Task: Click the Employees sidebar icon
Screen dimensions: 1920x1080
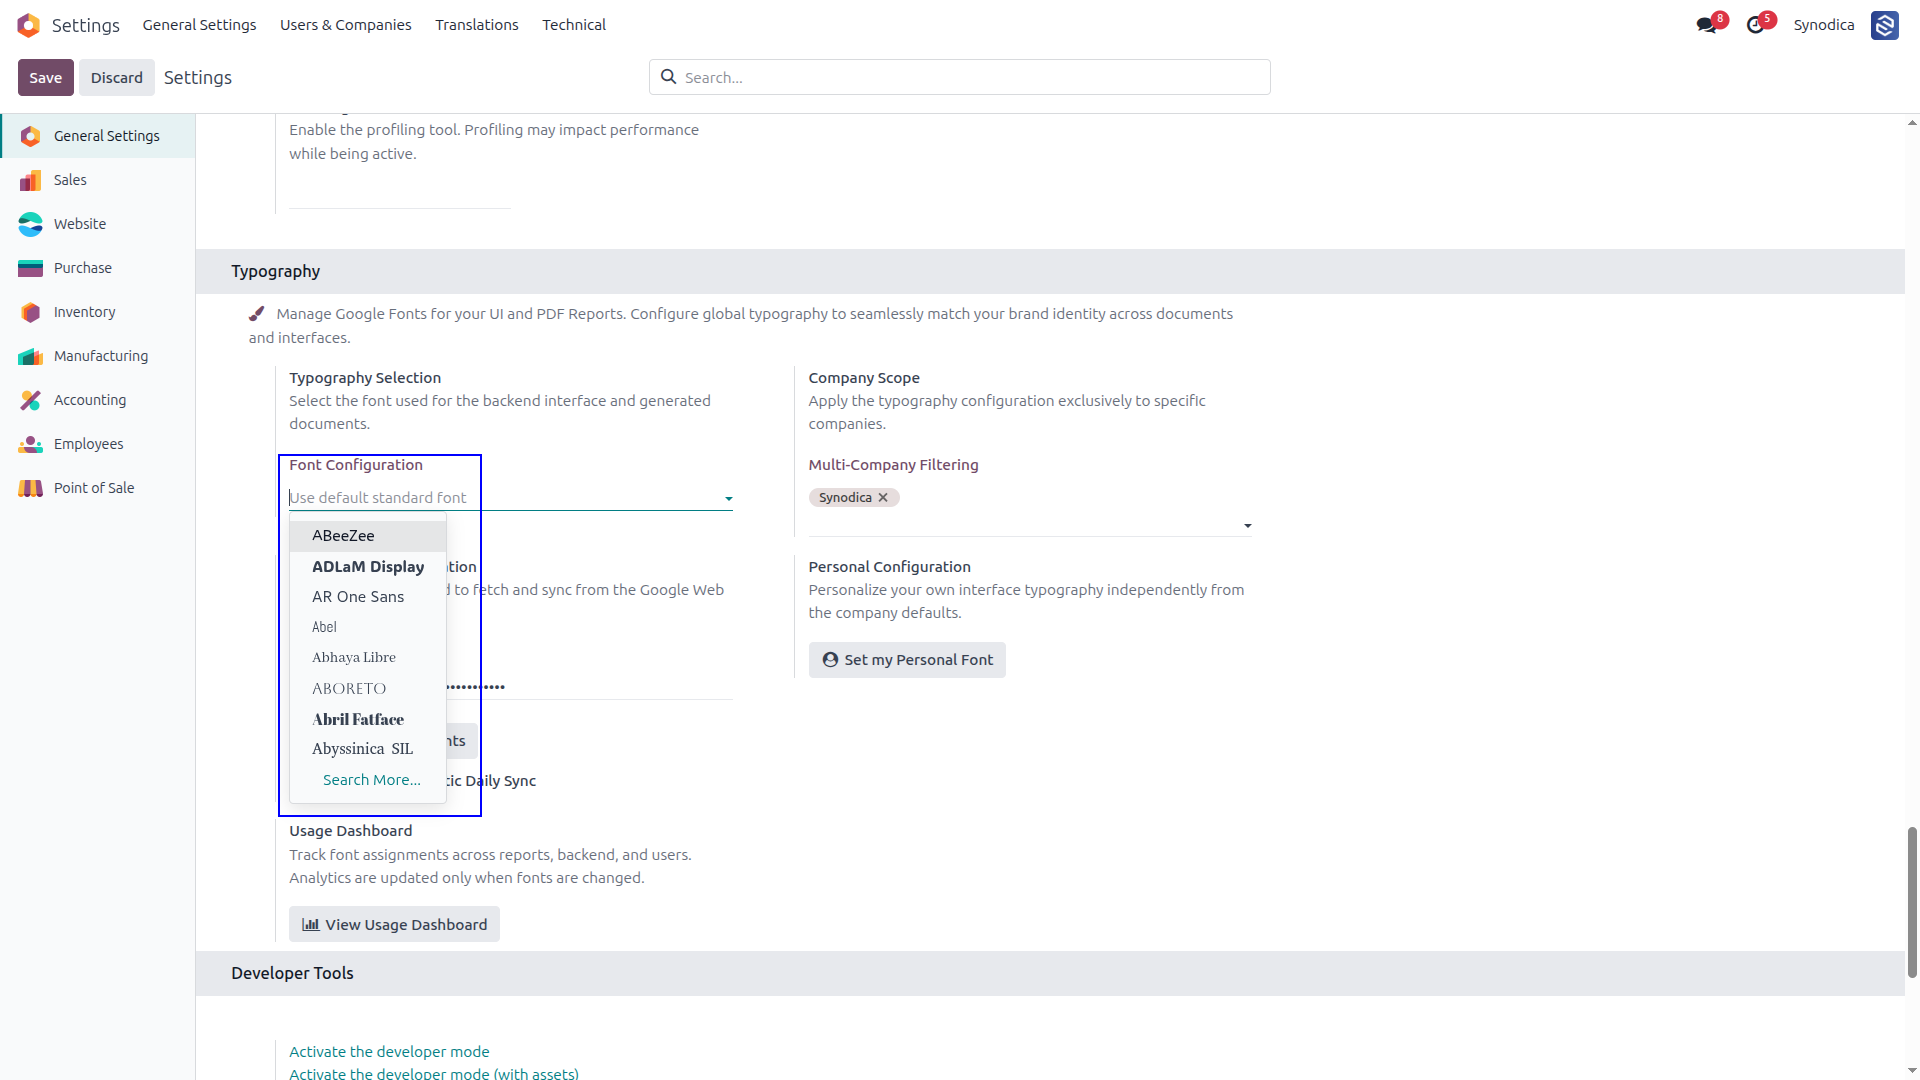Action: [x=31, y=444]
